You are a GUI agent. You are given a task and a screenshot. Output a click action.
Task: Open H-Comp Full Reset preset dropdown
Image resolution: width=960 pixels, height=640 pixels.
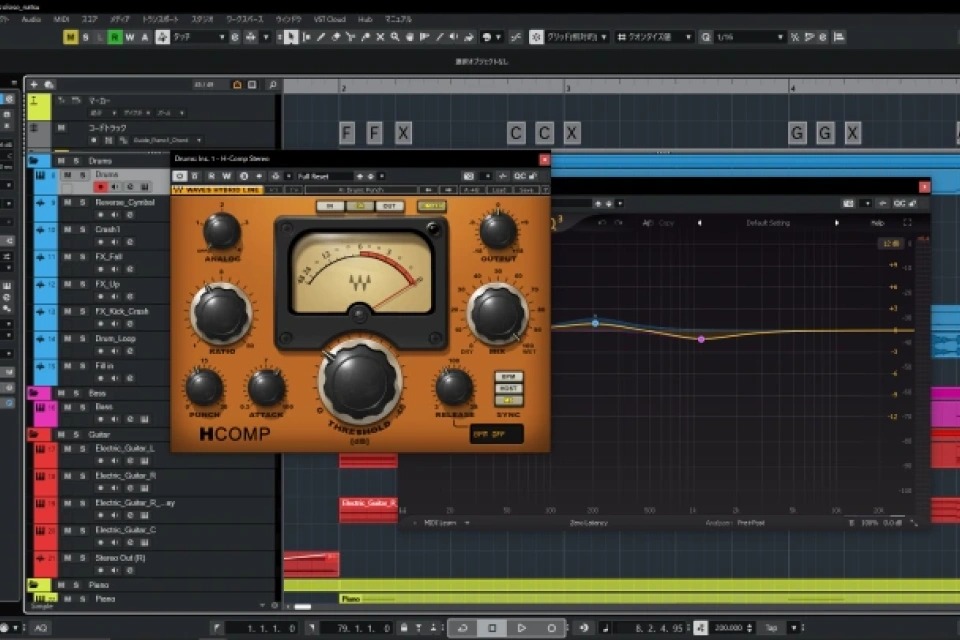coord(325,176)
